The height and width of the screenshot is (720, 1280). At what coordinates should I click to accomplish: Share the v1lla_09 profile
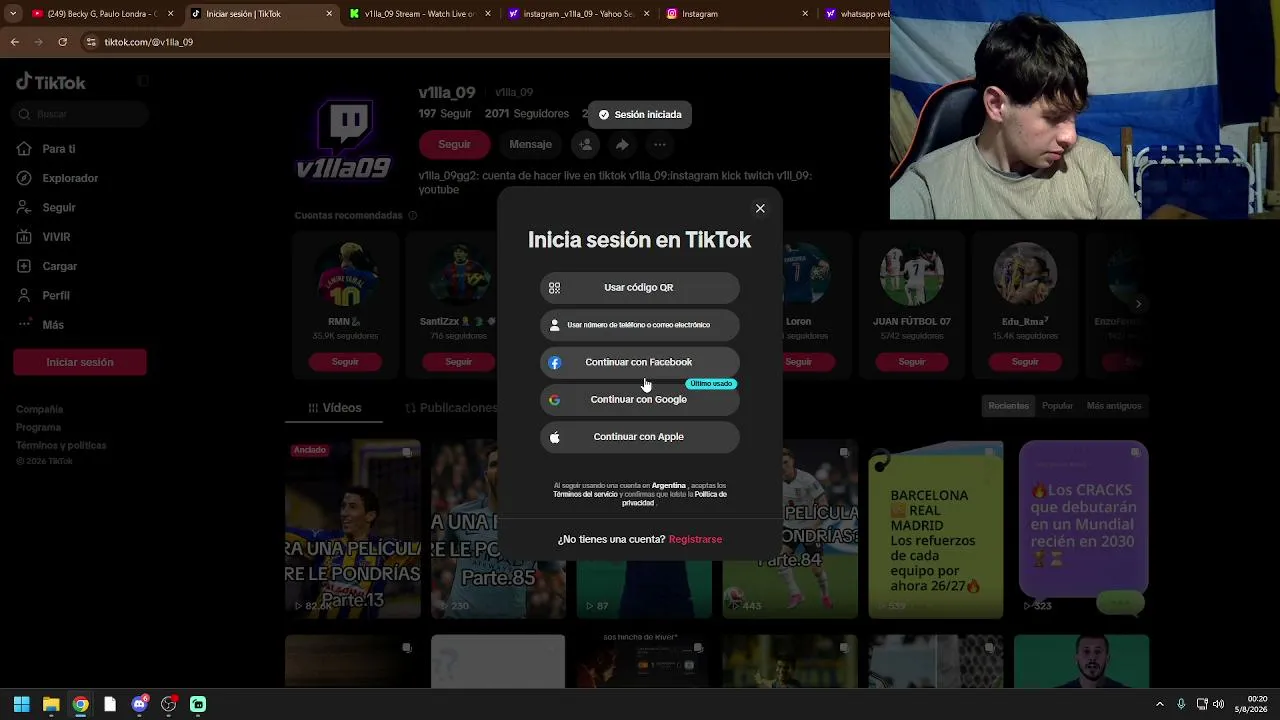coord(622,145)
